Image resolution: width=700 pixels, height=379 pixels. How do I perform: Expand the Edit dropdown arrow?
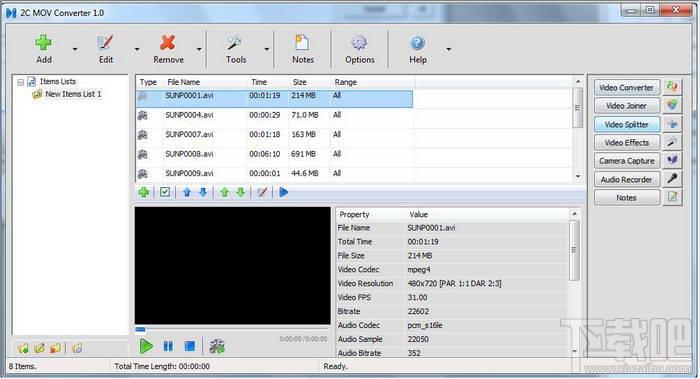137,49
